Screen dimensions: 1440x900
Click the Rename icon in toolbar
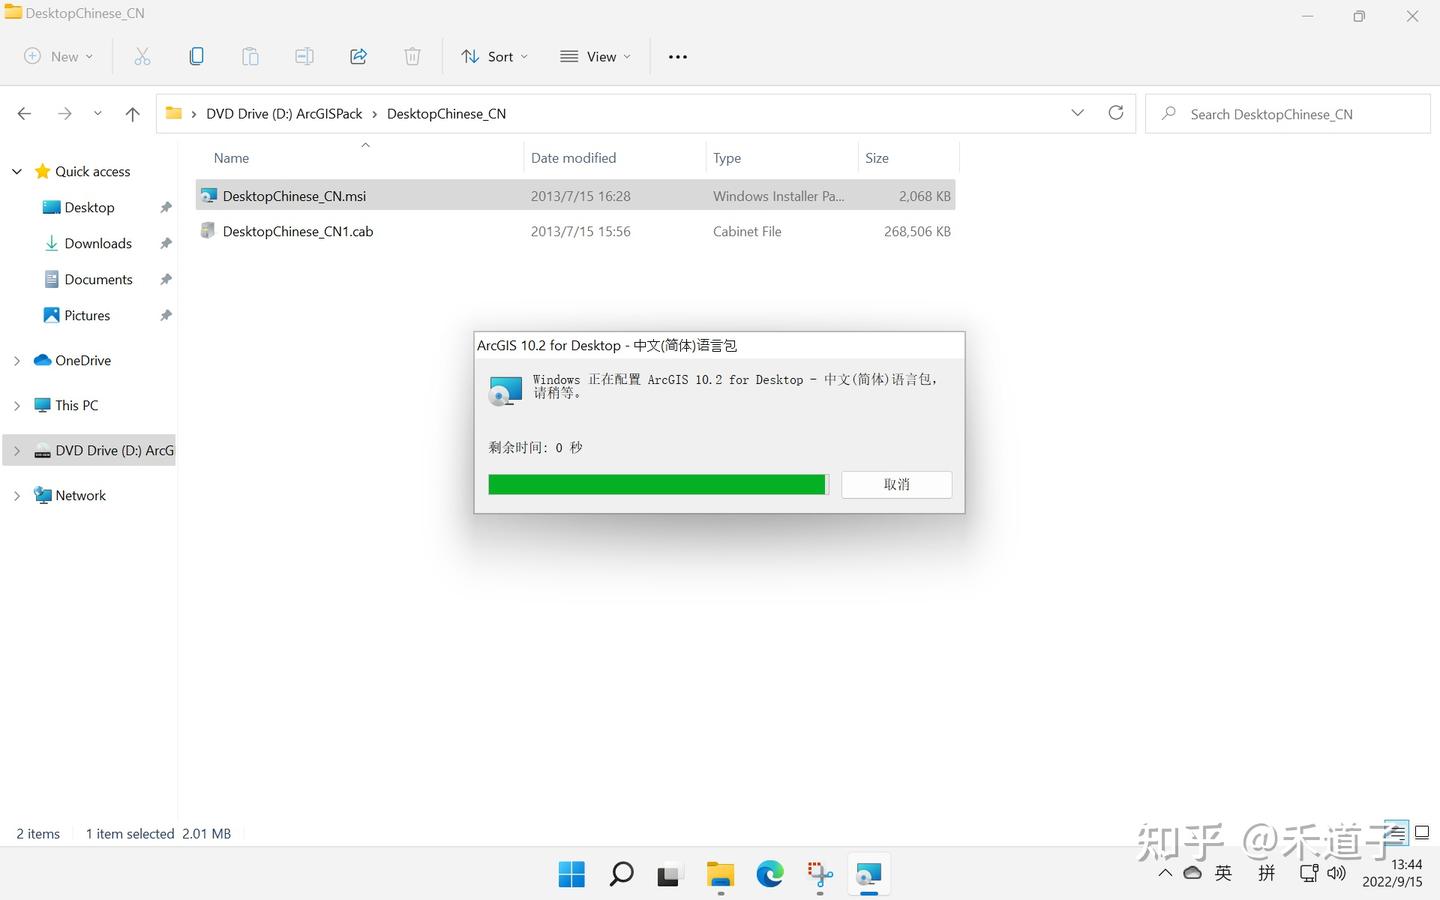[304, 57]
